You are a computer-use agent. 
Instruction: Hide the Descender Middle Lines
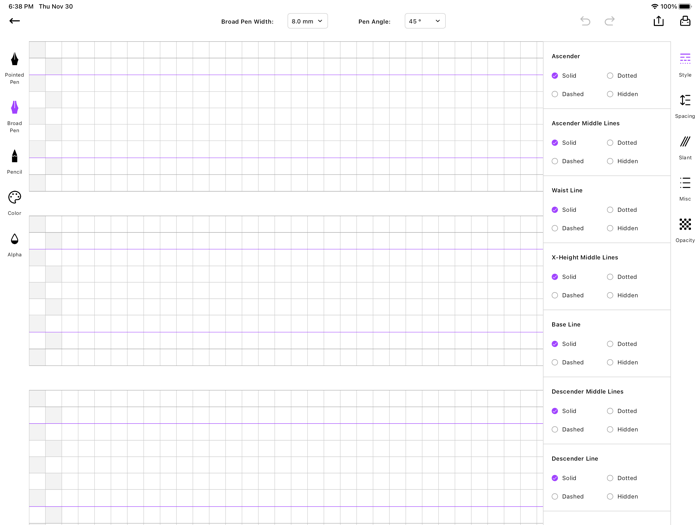pos(622,429)
